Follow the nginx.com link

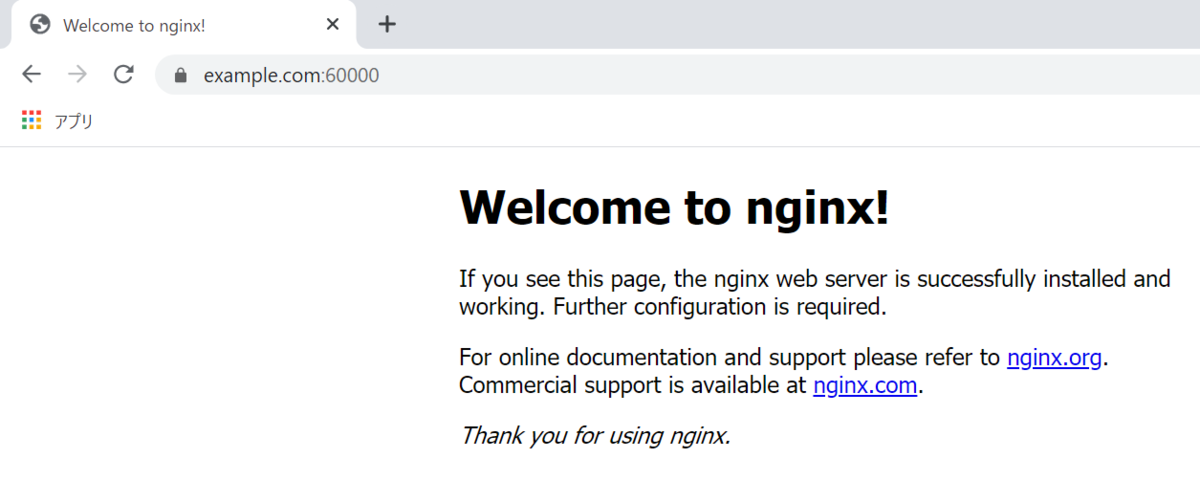[x=865, y=385]
